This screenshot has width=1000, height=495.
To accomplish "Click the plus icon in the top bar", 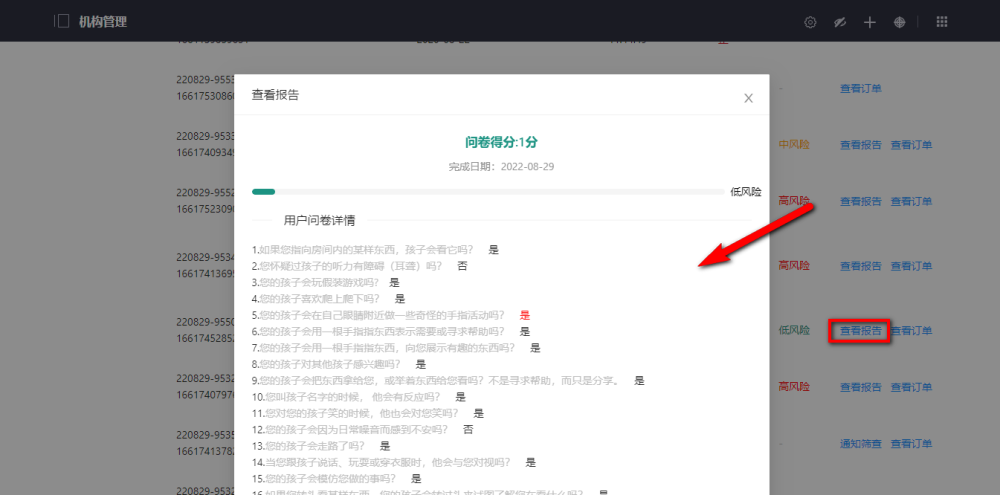I will click(869, 22).
